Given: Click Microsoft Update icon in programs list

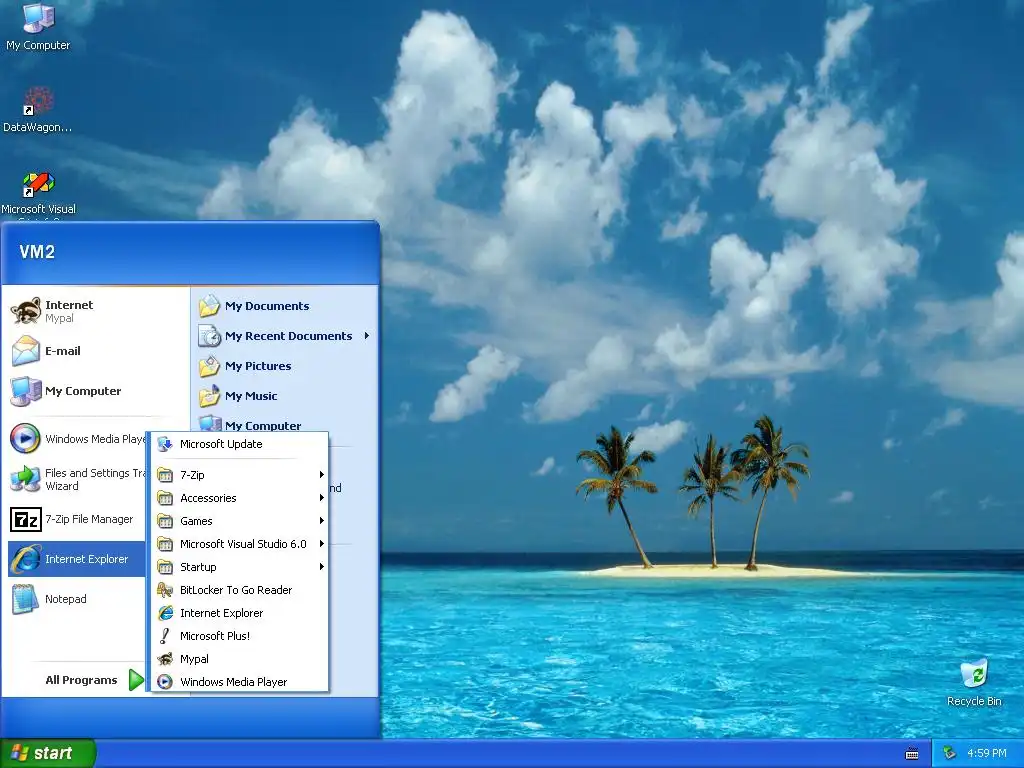Looking at the screenshot, I should tap(165, 444).
